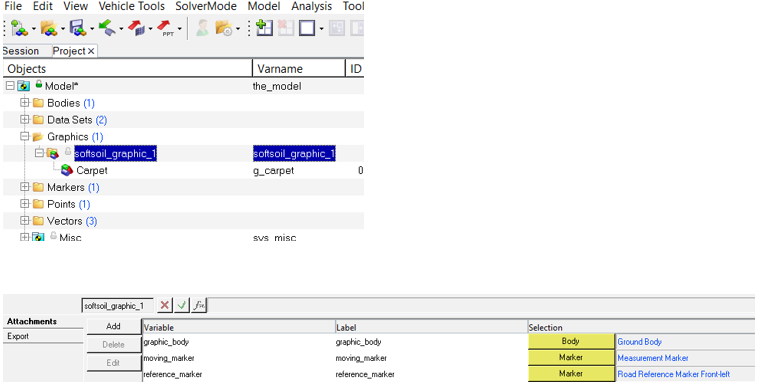Screen dimensions: 760x385
Task: Click the Page Layout square icon
Action: click(x=307, y=28)
